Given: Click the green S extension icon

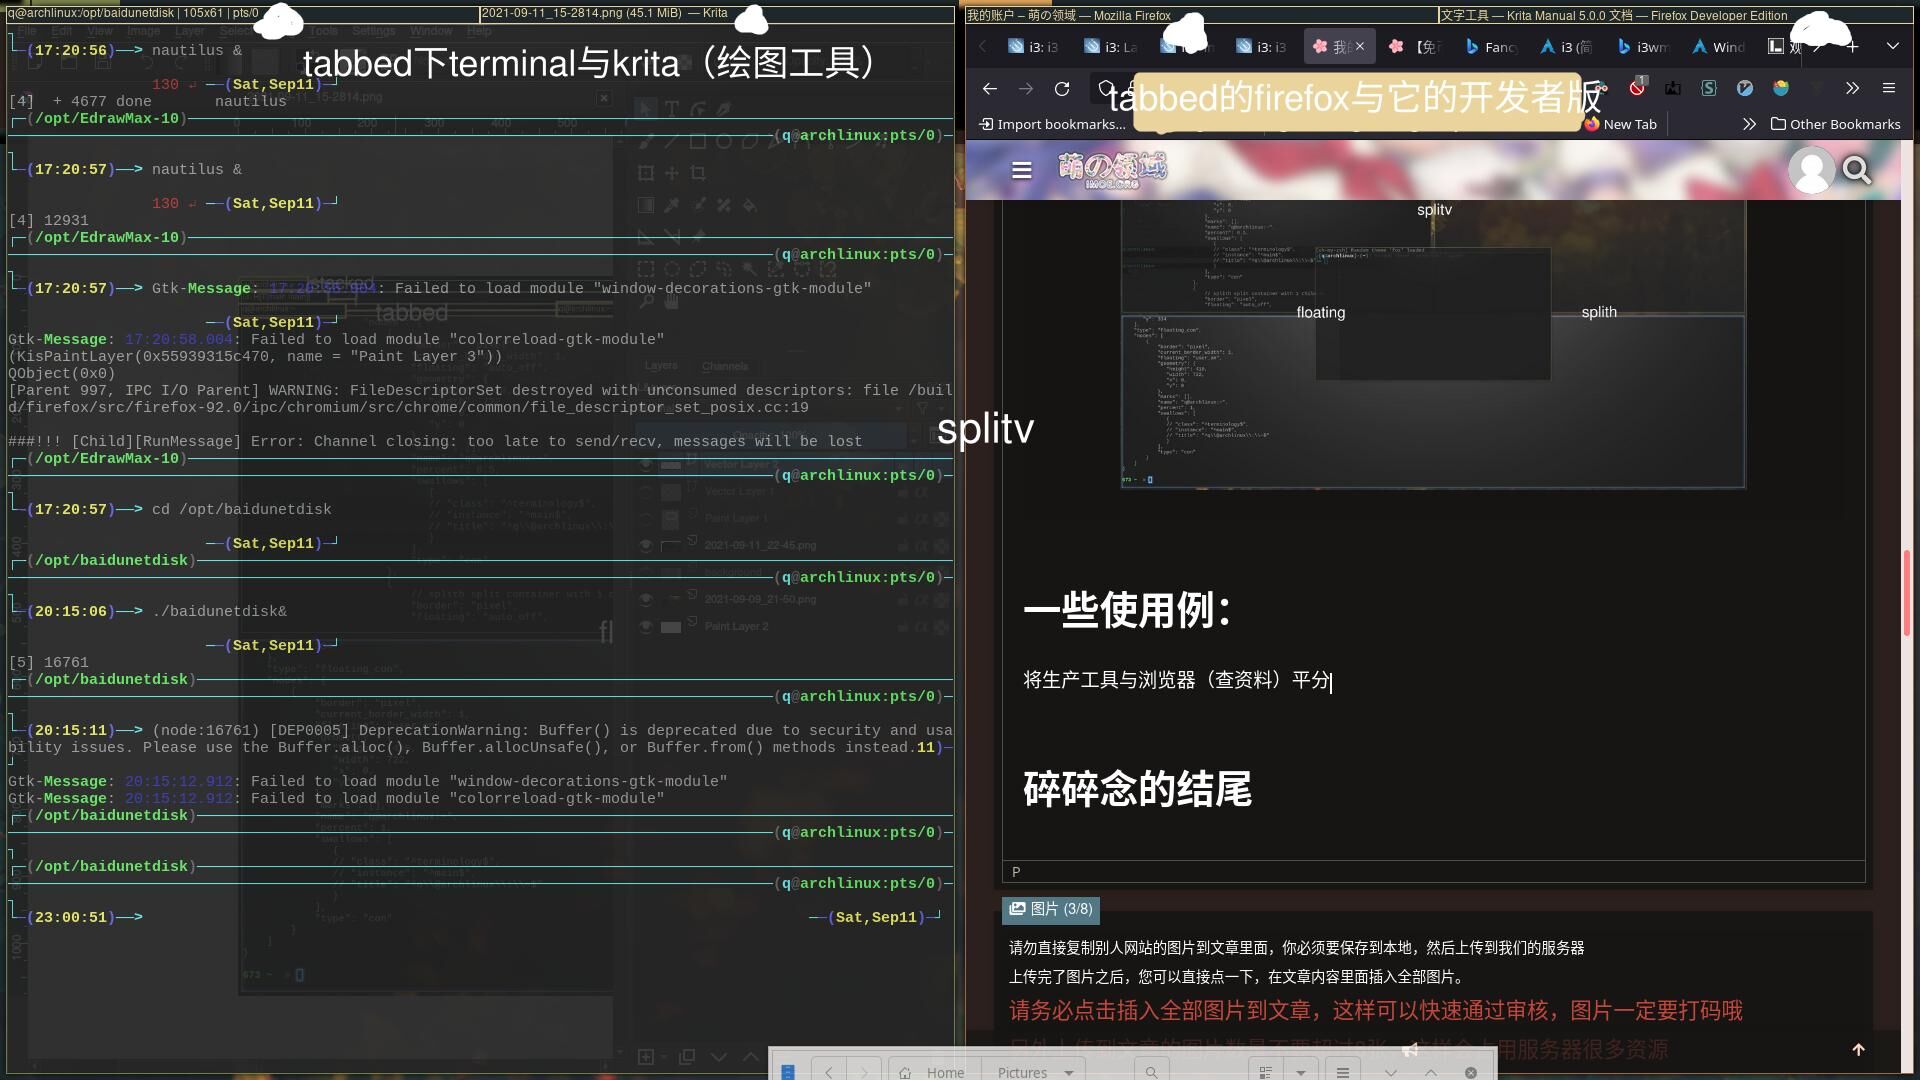Looking at the screenshot, I should [x=1709, y=88].
